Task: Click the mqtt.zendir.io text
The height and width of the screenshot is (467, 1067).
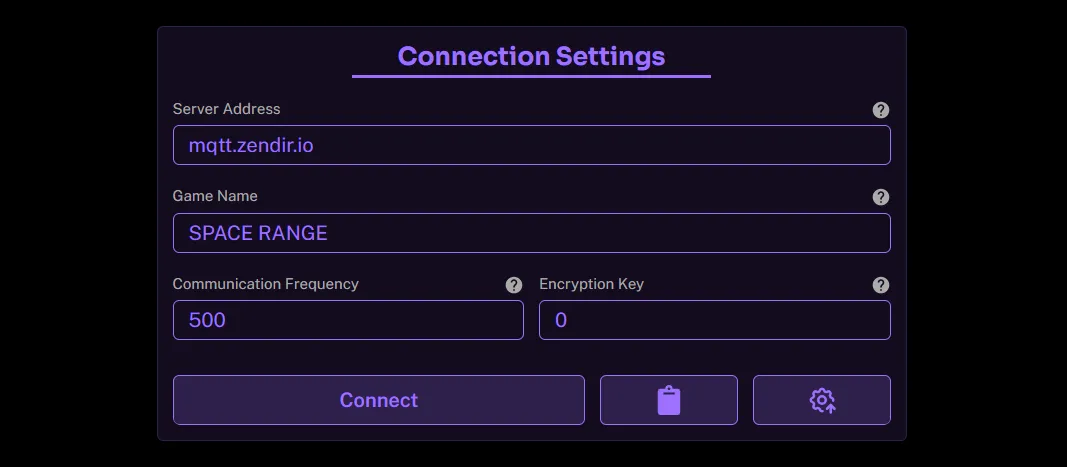Action: pos(251,145)
